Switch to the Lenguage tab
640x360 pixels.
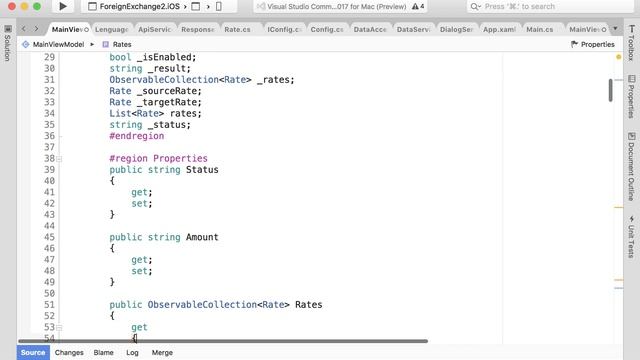(111, 29)
